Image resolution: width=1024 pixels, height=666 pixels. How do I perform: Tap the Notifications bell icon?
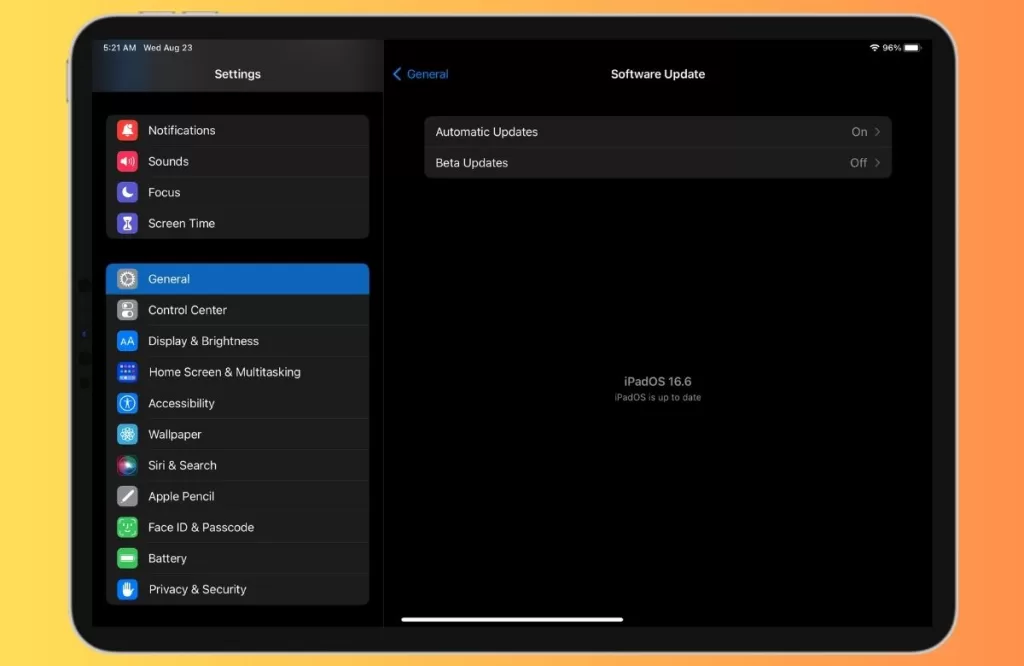tap(127, 131)
